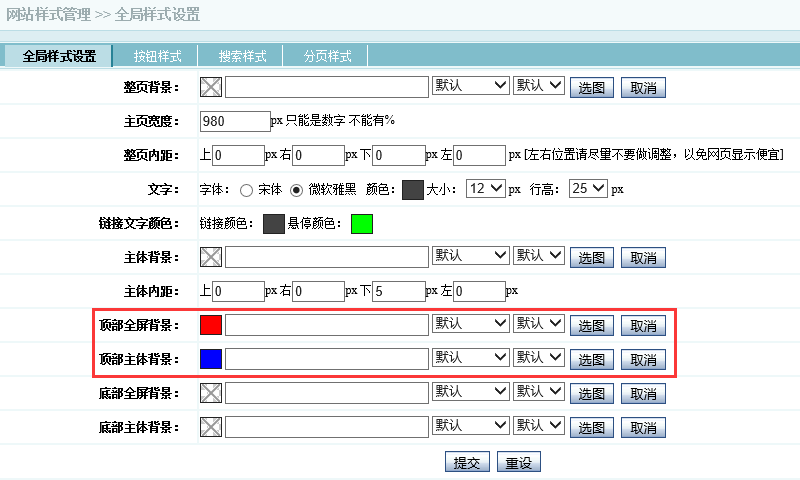Open the dark 链接颜色 color picker

coord(273,223)
